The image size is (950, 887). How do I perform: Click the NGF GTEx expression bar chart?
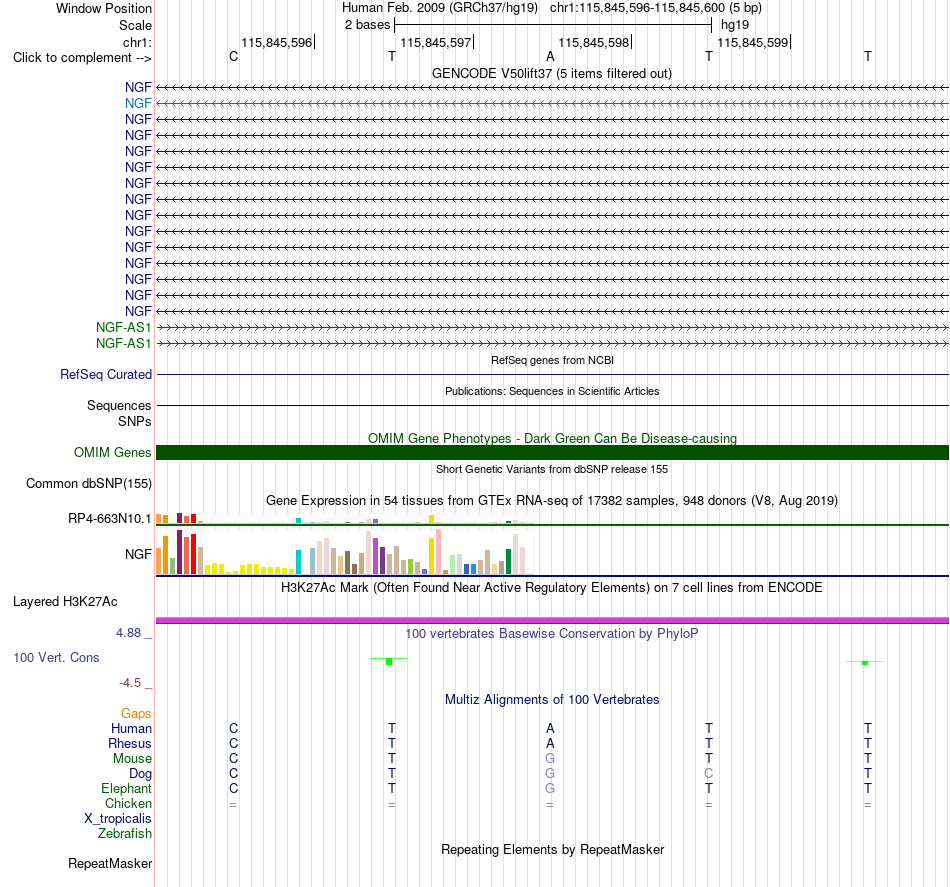pos(344,552)
